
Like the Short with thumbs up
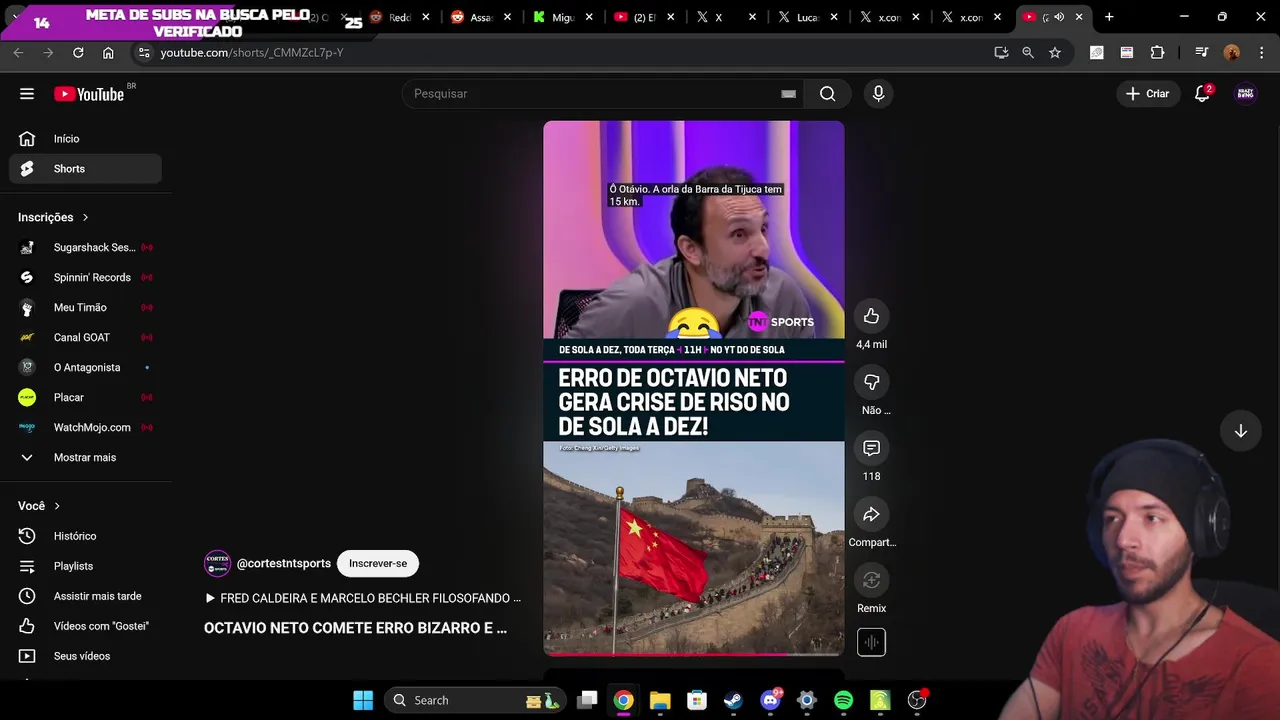871,316
